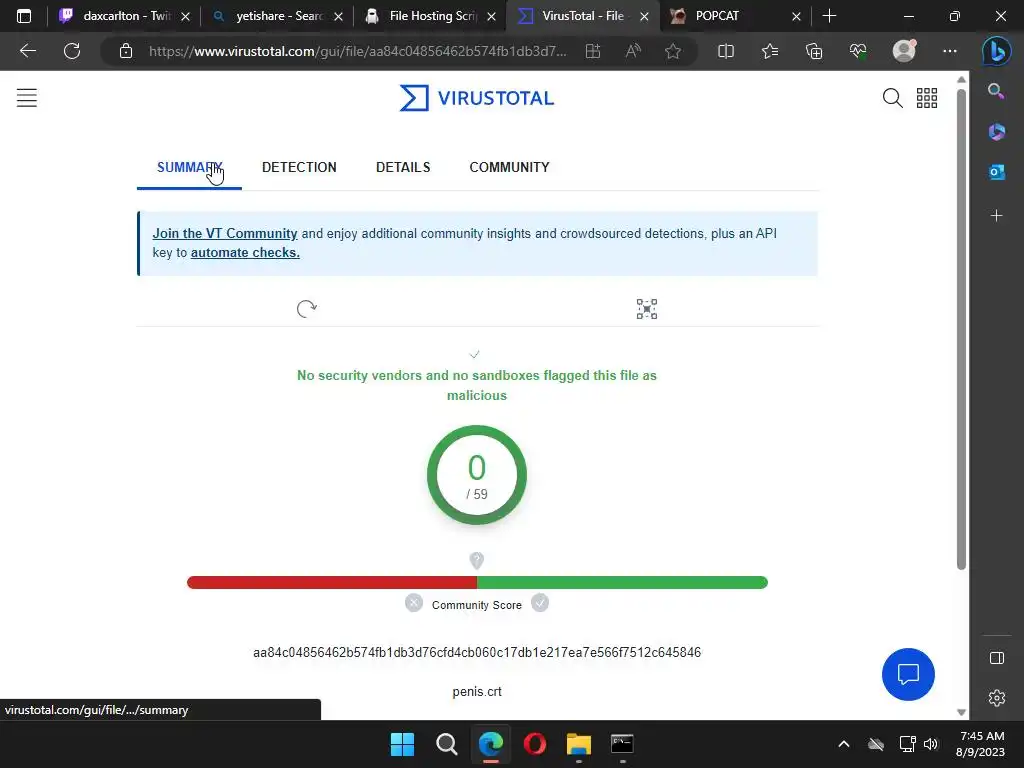1024x768 pixels.
Task: Click the red side of community score bar
Action: [332, 583]
